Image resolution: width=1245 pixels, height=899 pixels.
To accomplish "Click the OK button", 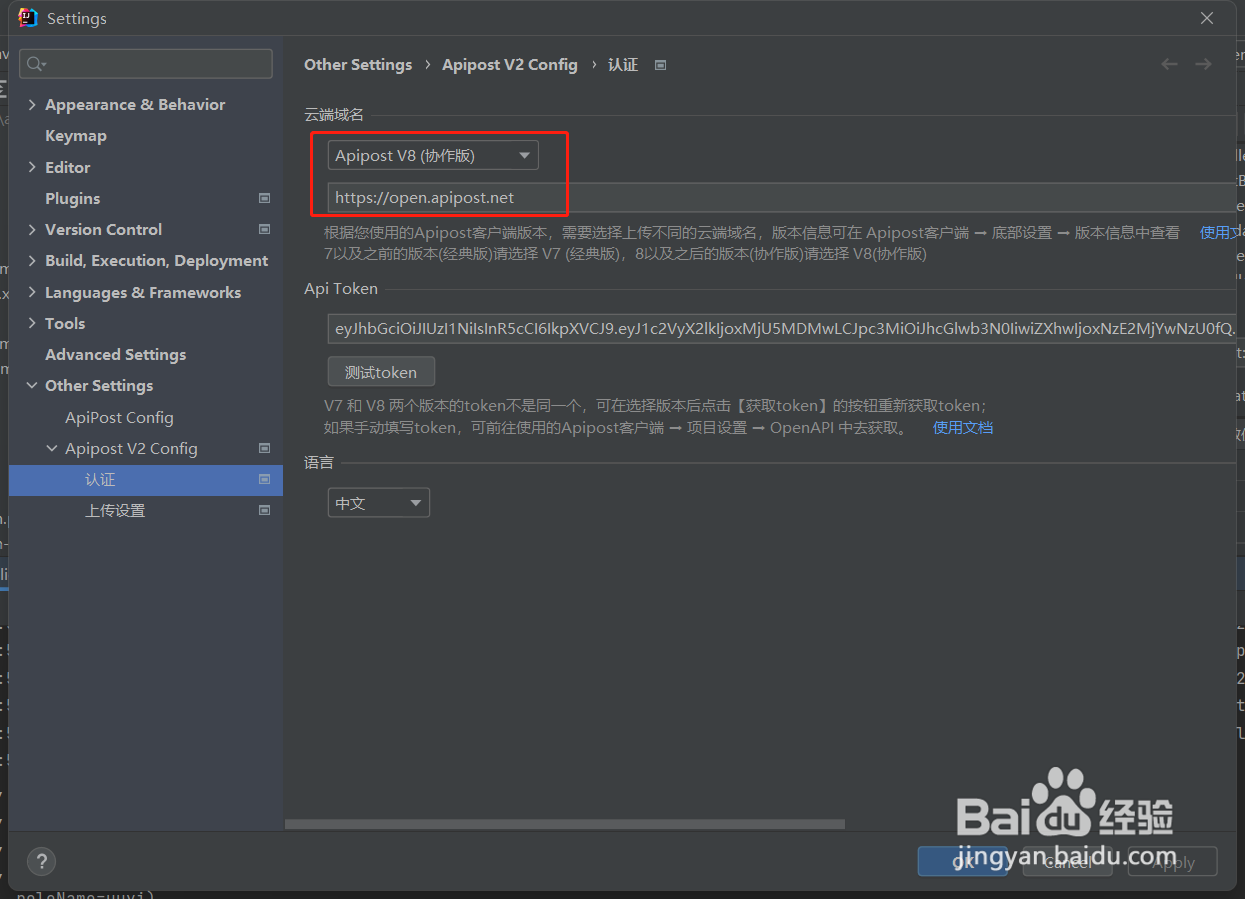I will 963,862.
